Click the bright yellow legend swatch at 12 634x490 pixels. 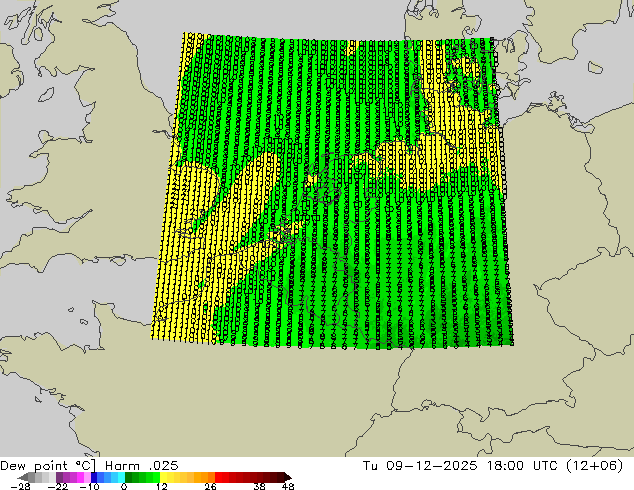163,477
